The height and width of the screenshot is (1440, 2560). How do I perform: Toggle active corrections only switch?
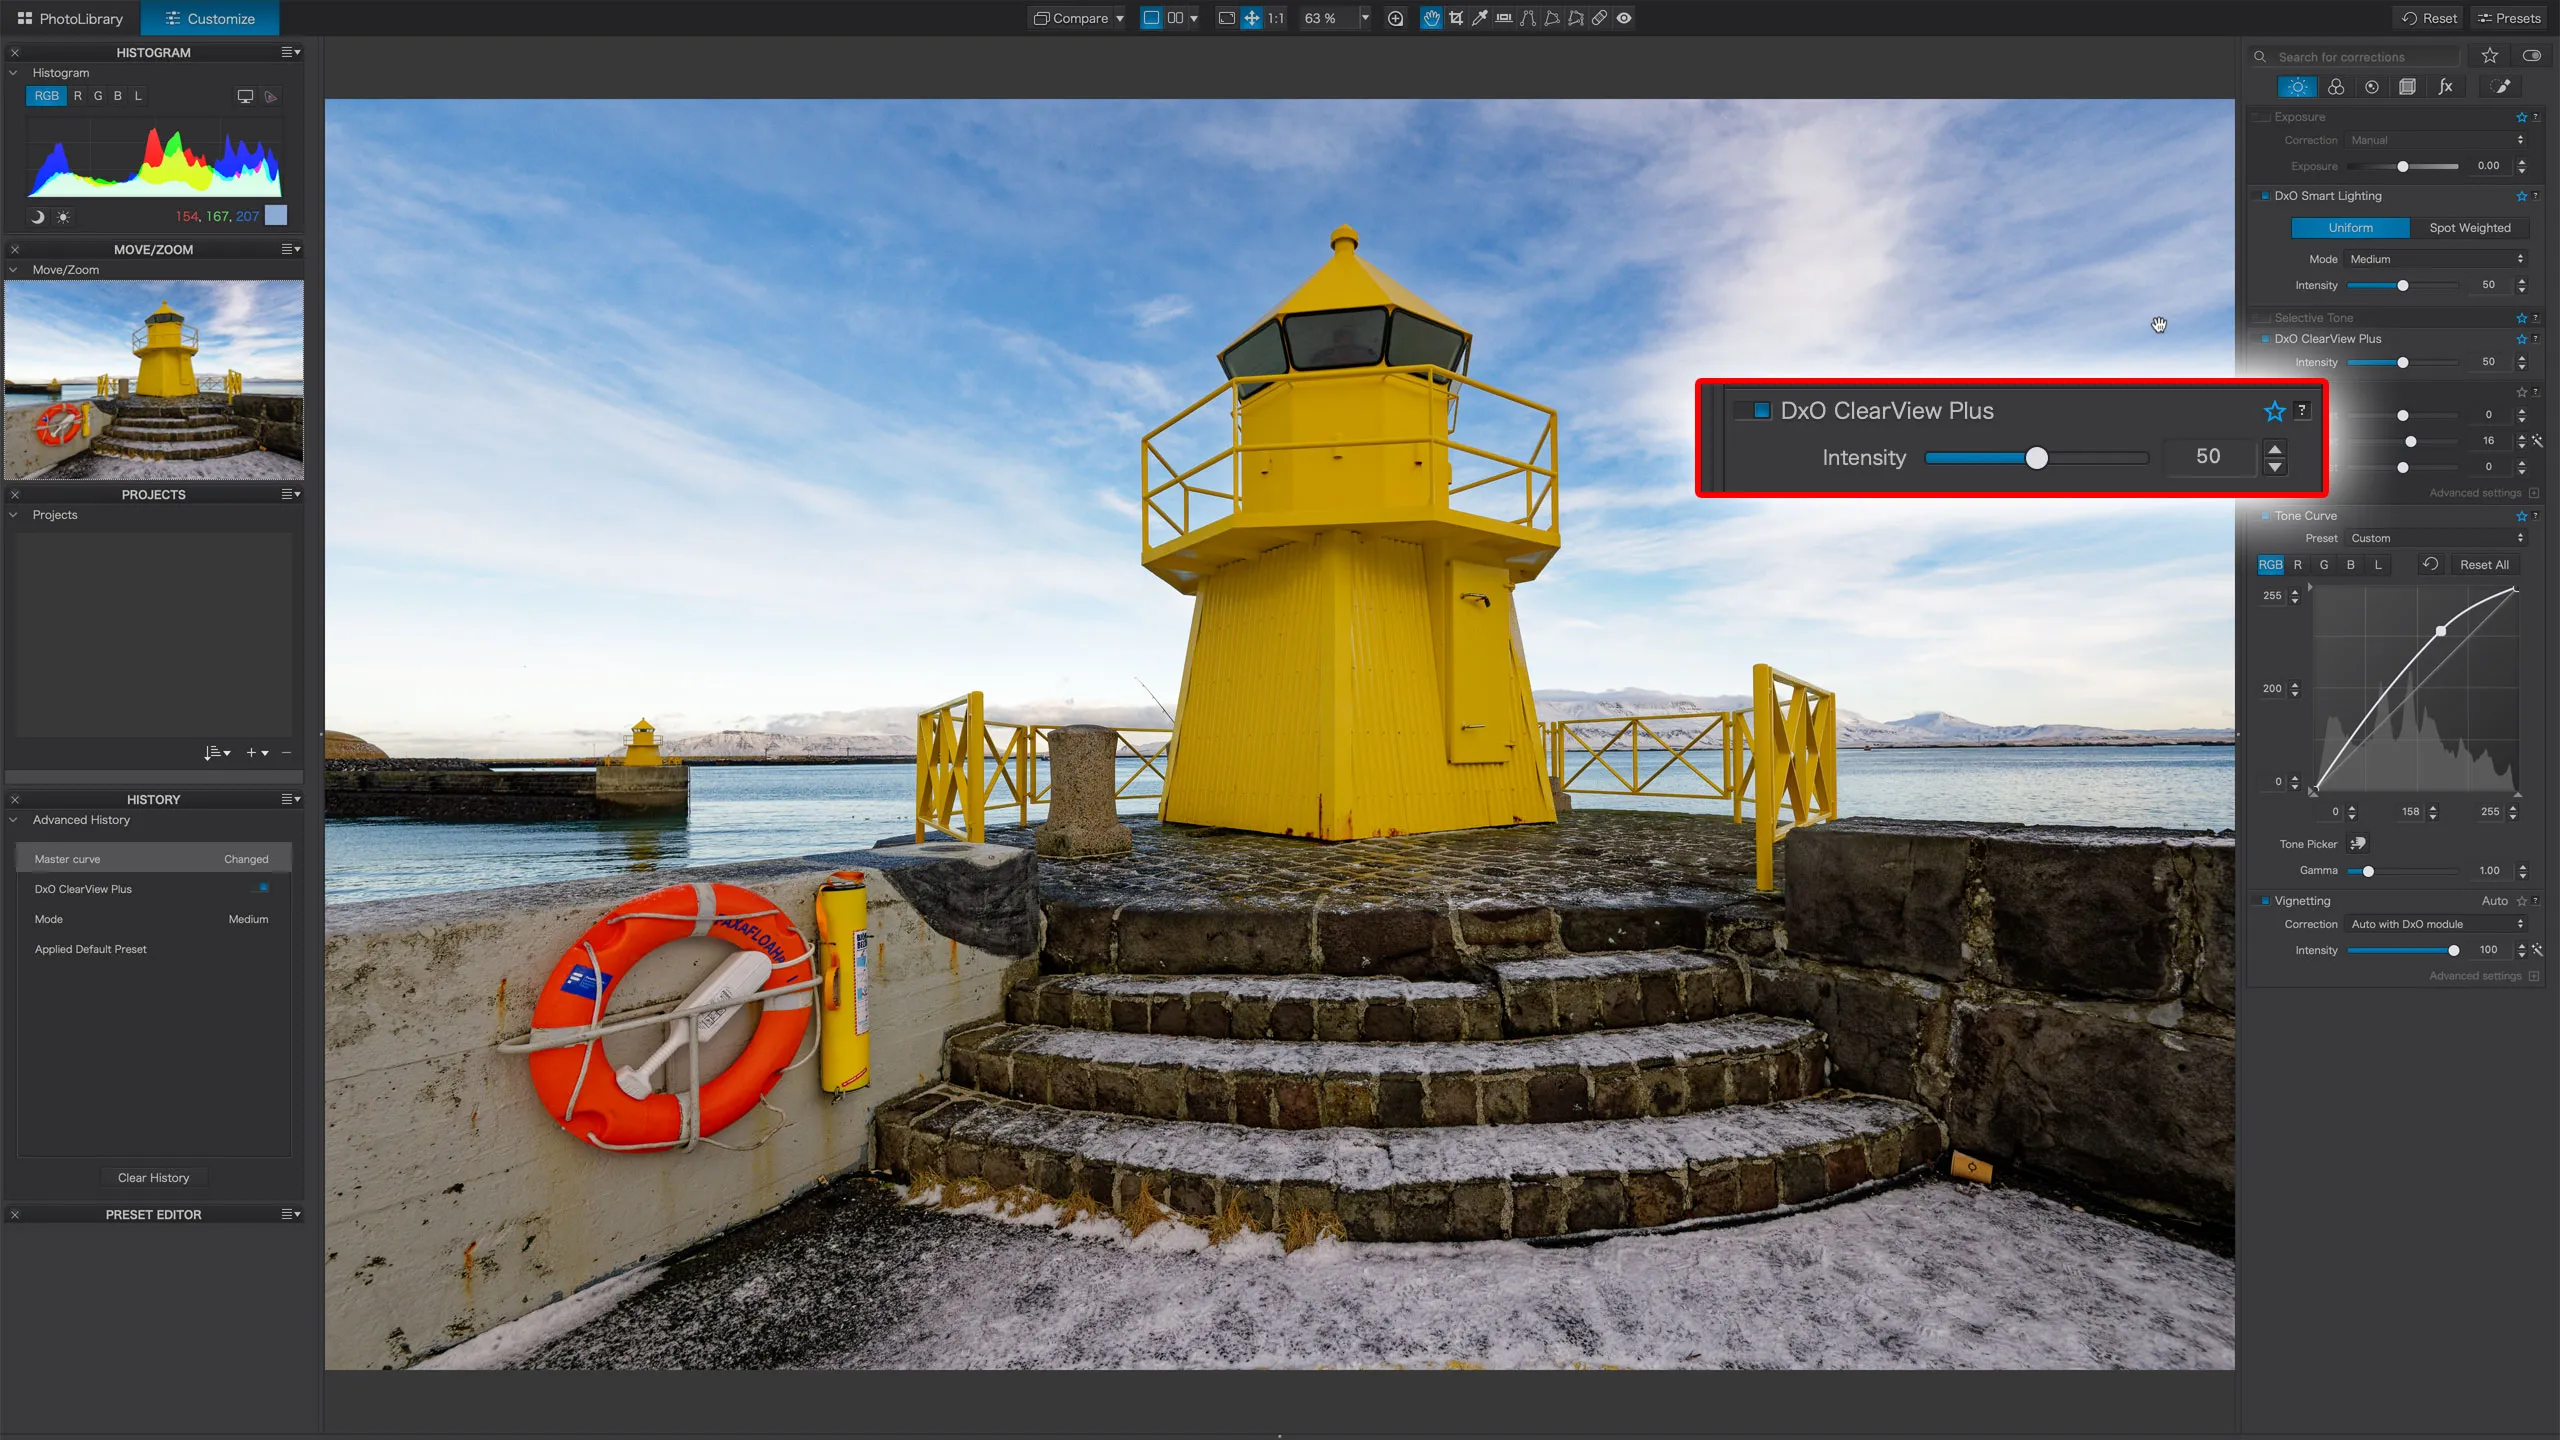(2532, 56)
